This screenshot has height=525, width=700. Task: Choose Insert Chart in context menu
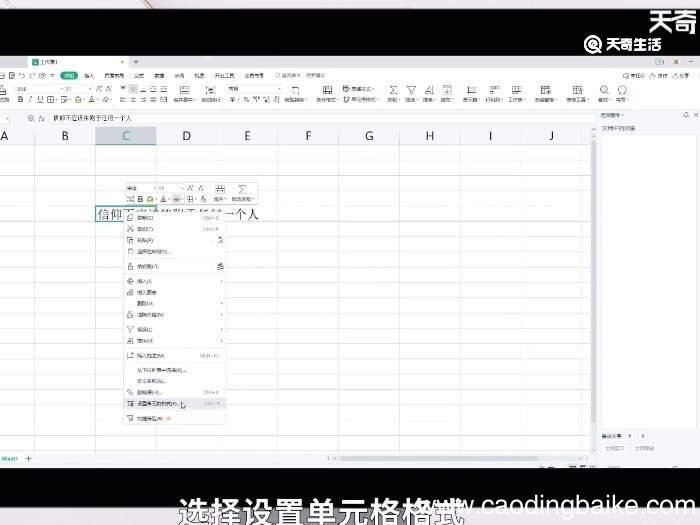click(x=175, y=292)
